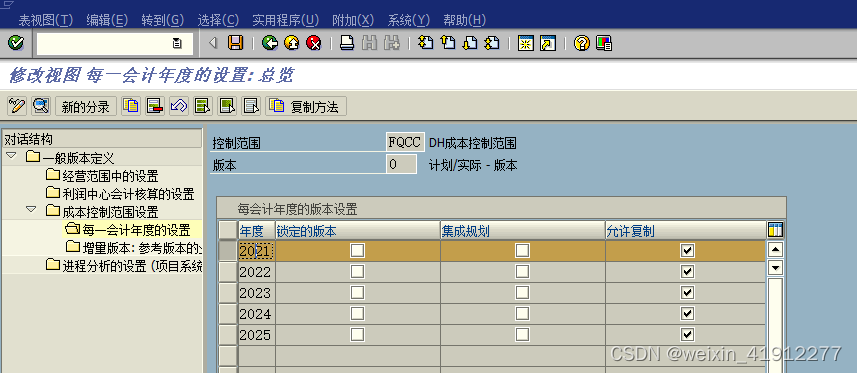Select the row marker for year 2022
This screenshot has height=373, width=857.
pos(228,271)
